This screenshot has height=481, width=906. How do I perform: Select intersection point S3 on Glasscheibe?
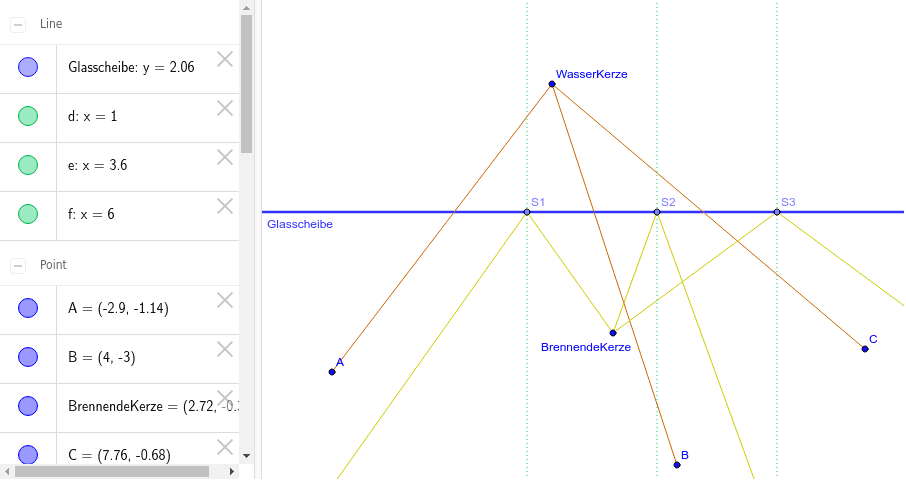[x=777, y=212]
